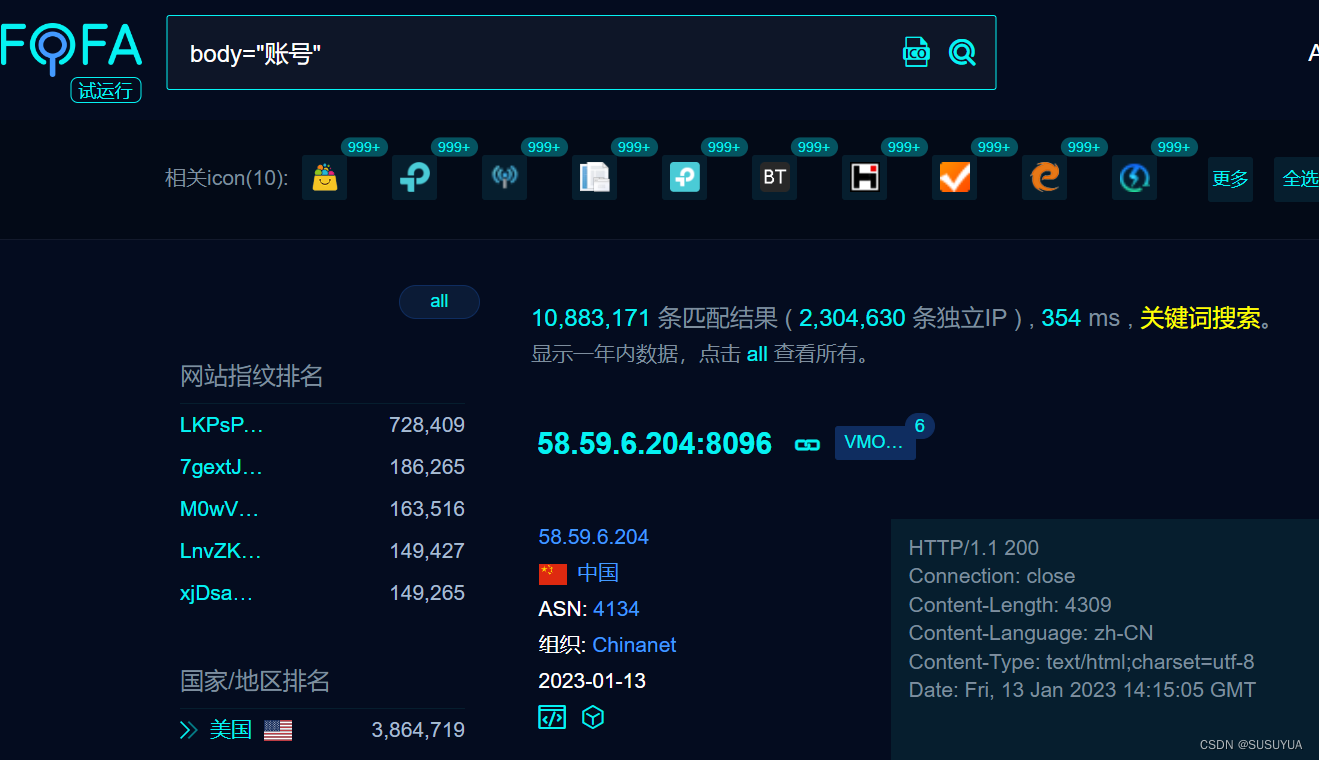
Task: Click the all pill above the fingerprint ranking
Action: pyautogui.click(x=439, y=302)
